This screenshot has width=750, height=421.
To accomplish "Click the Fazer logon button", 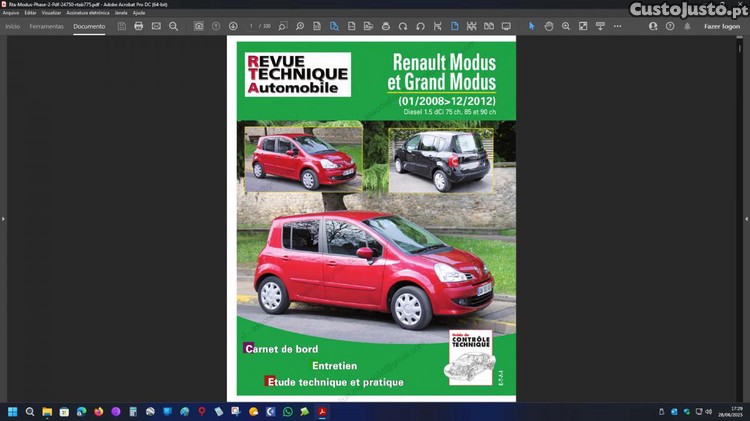I will pyautogui.click(x=722, y=26).
